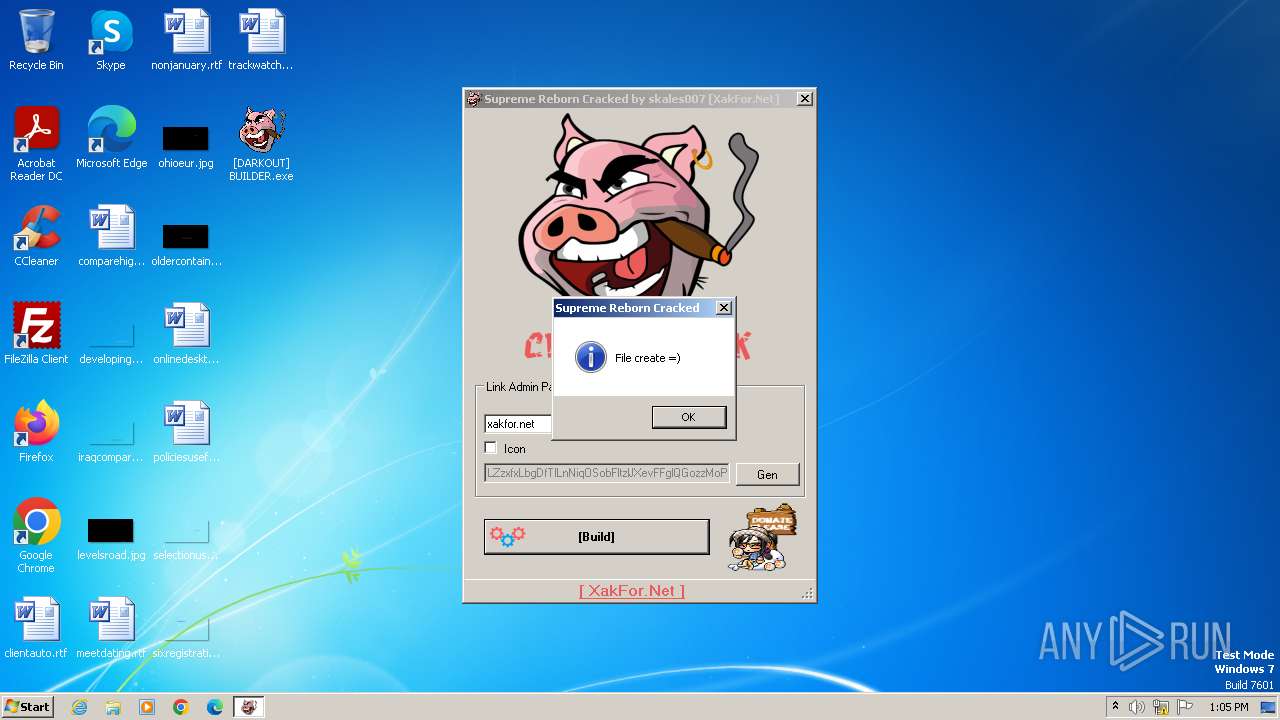Open the volume control tray icon
Image resolution: width=1280 pixels, height=720 pixels.
click(x=1137, y=707)
